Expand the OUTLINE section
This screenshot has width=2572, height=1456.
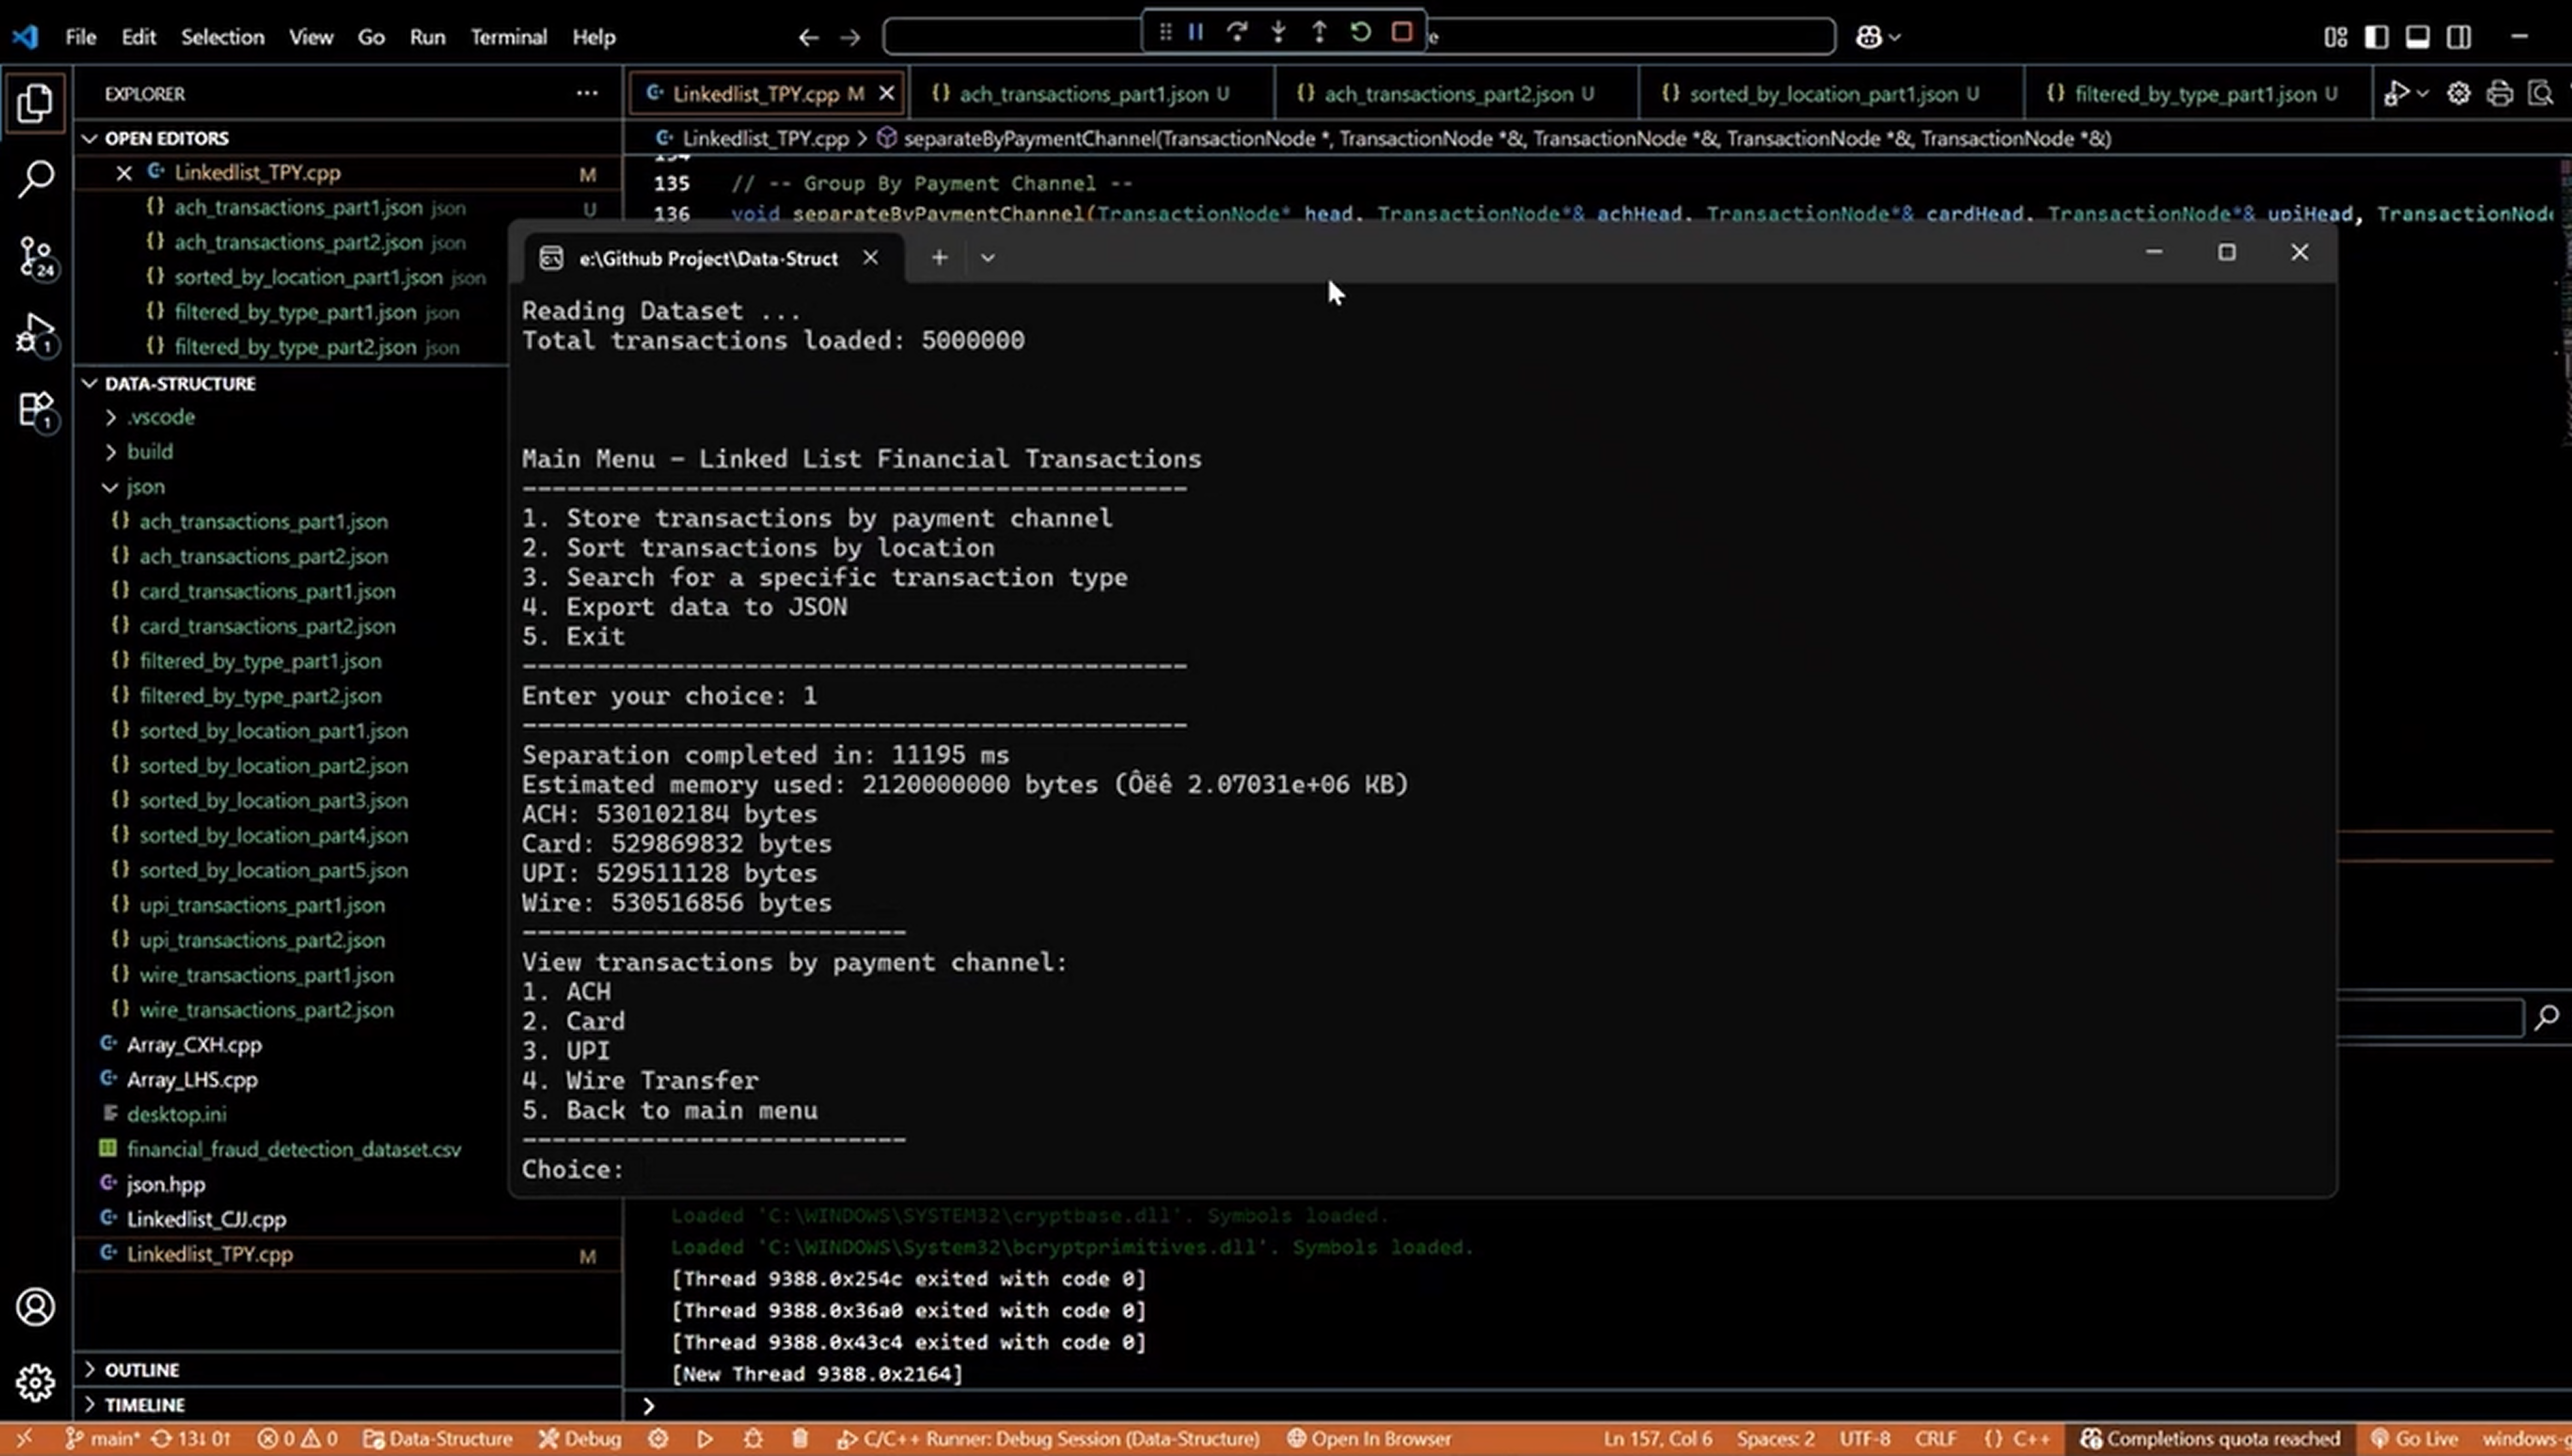[x=141, y=1370]
